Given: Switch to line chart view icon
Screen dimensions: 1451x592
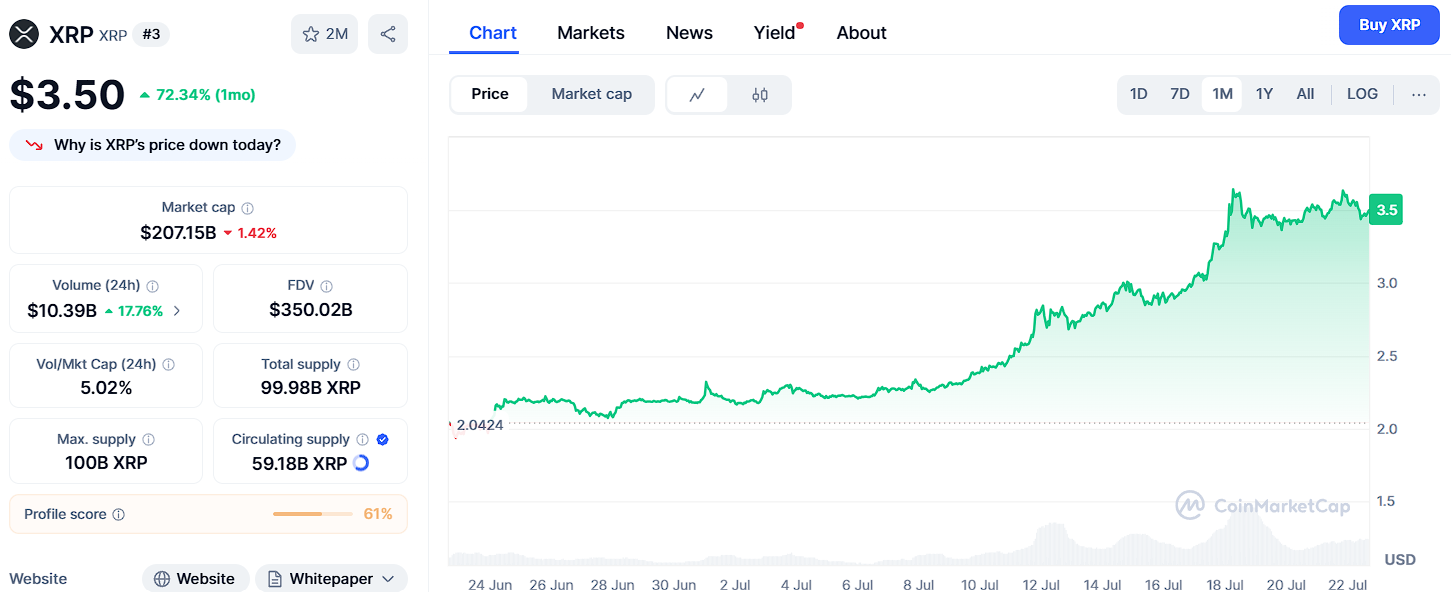Looking at the screenshot, I should (x=697, y=95).
